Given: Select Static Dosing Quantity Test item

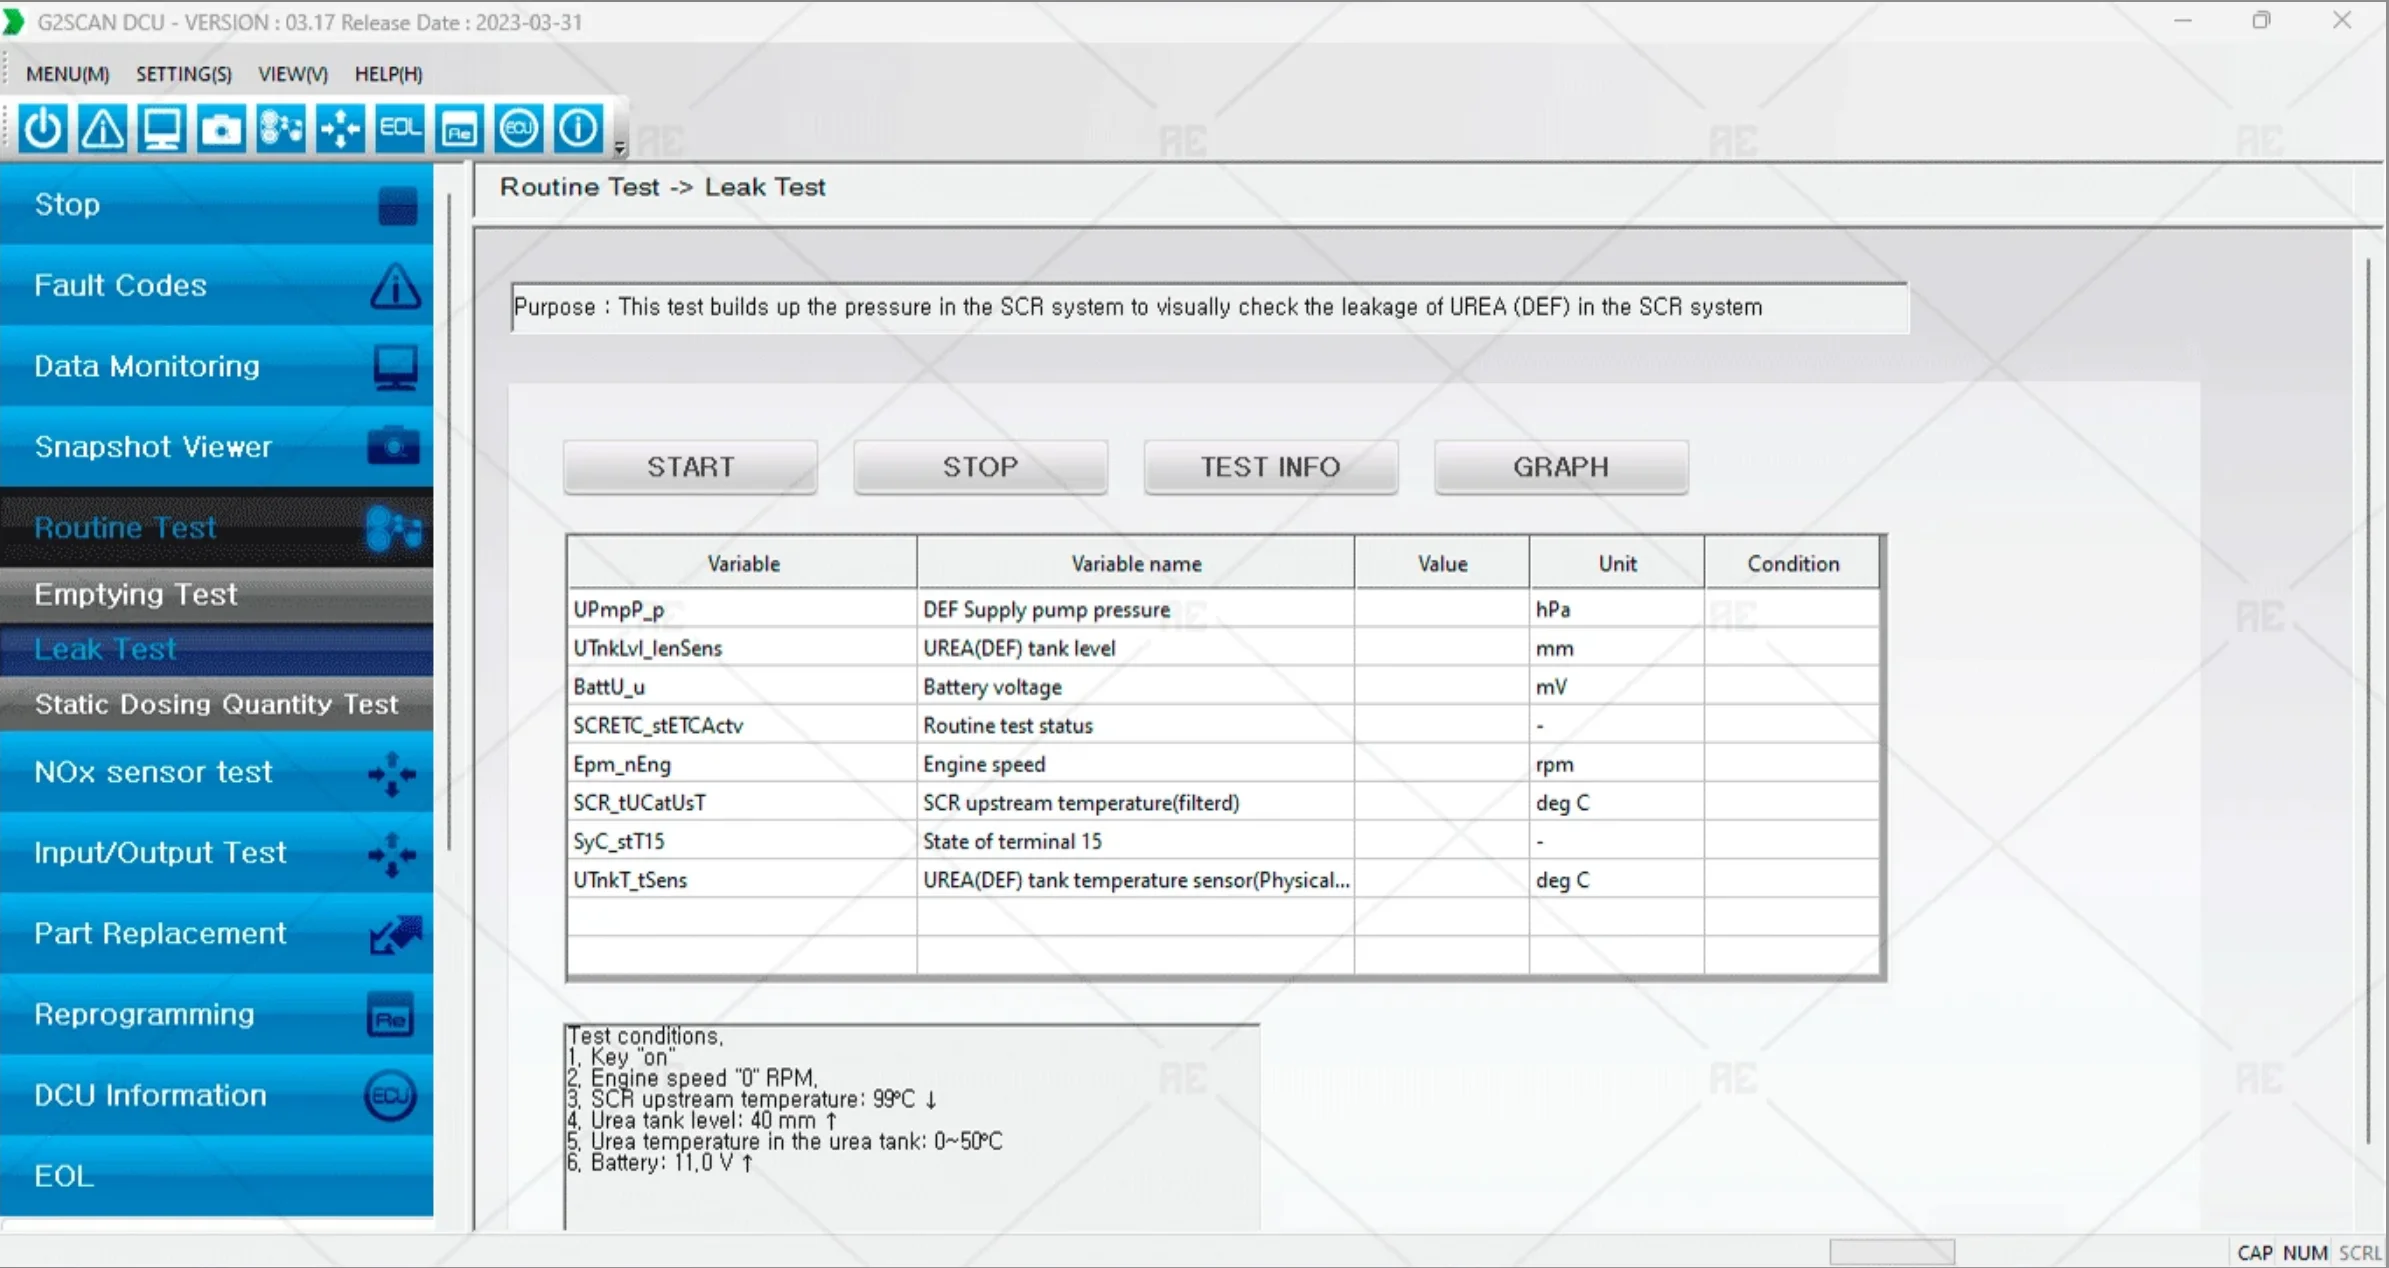Looking at the screenshot, I should 216,704.
